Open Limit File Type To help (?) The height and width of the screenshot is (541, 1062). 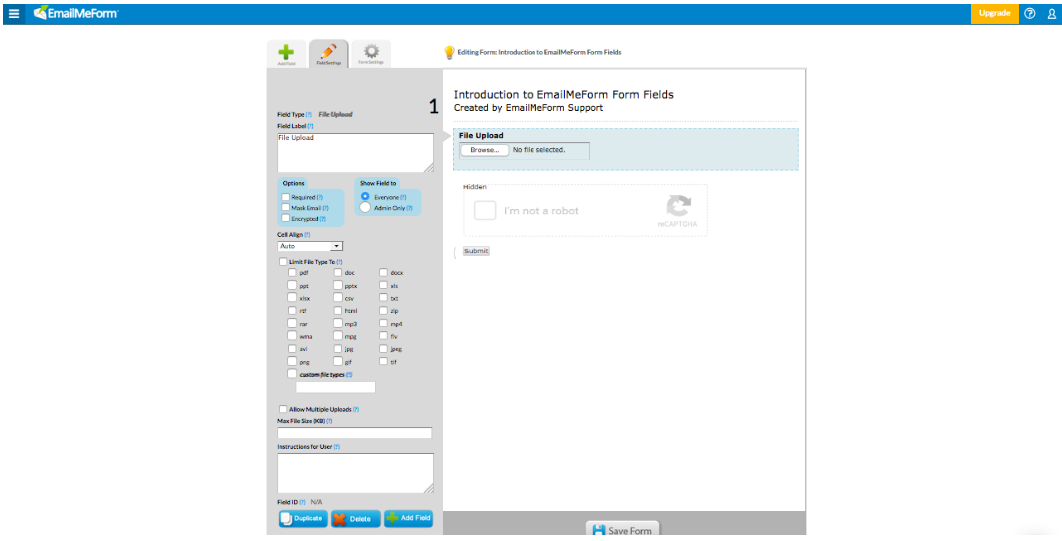pos(339,262)
